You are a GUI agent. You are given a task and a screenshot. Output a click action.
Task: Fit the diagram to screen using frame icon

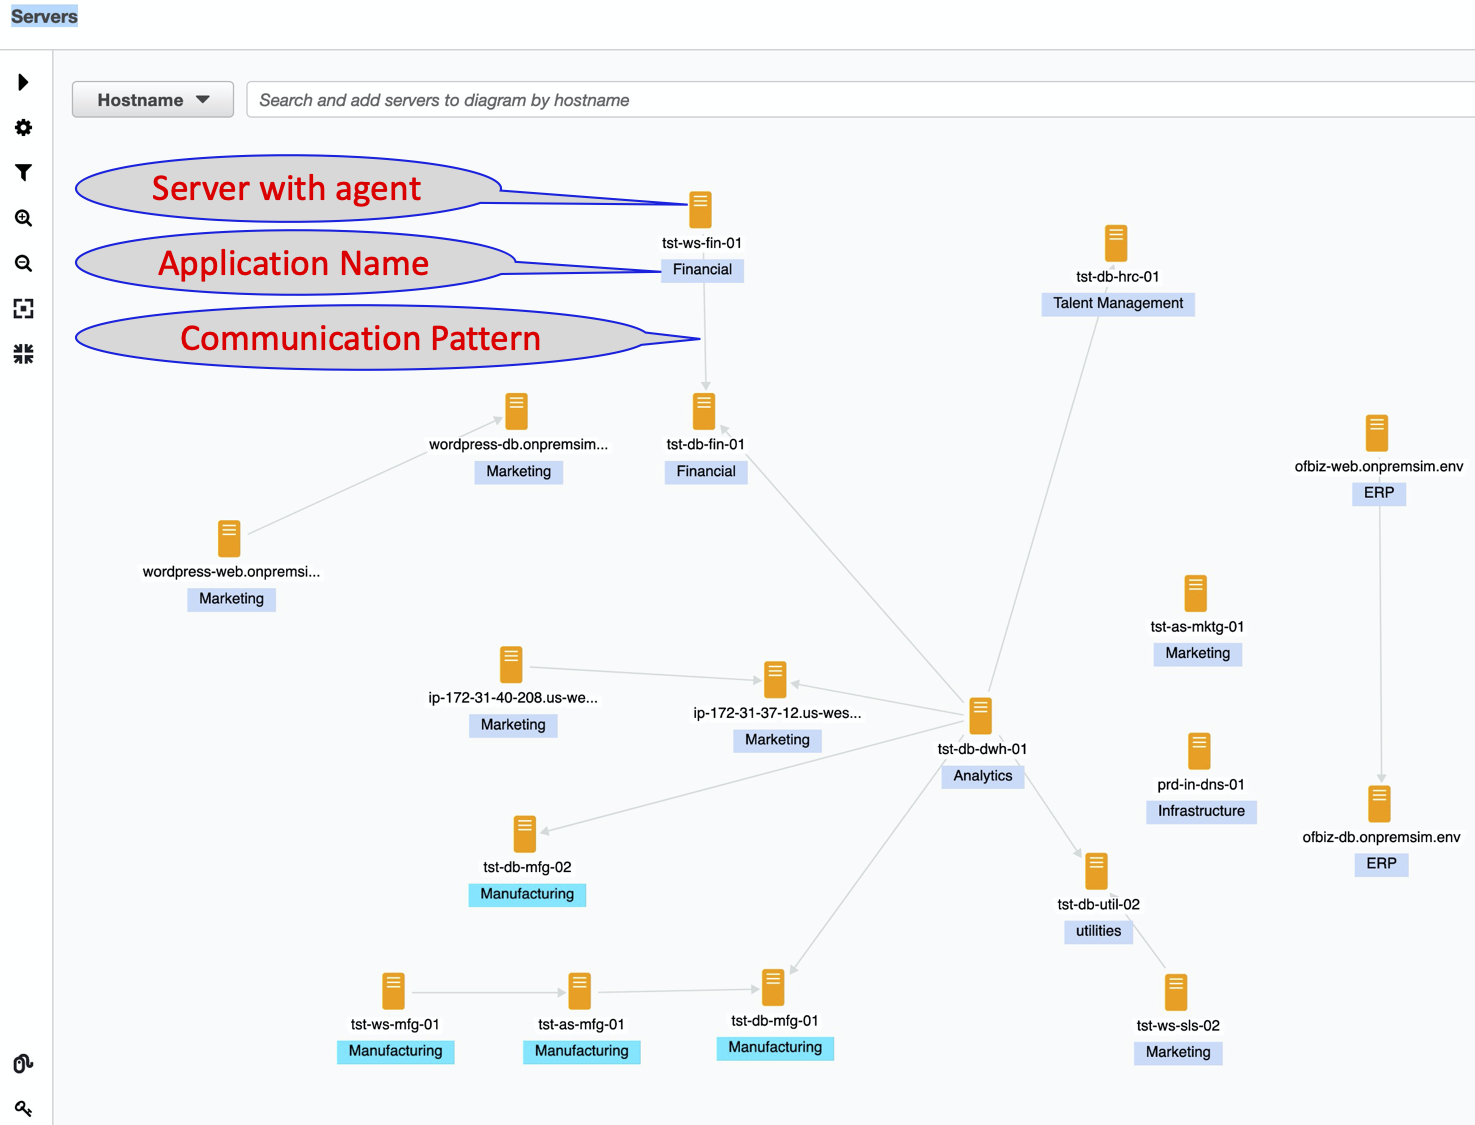click(23, 308)
